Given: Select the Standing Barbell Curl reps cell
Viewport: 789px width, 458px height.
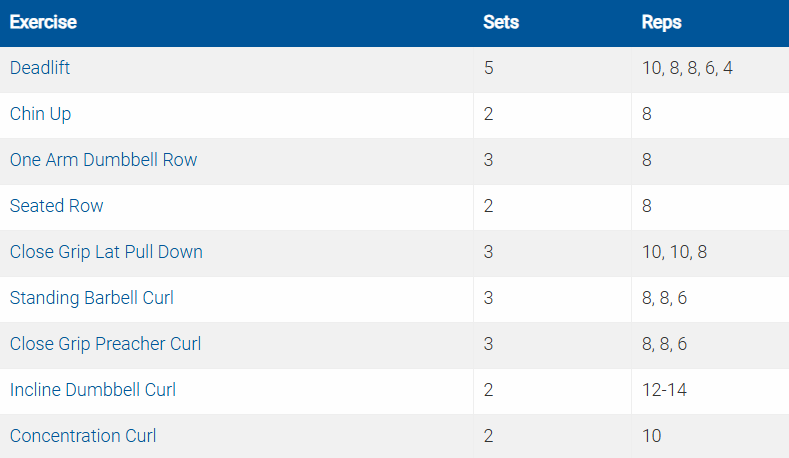Looking at the screenshot, I should click(665, 299).
